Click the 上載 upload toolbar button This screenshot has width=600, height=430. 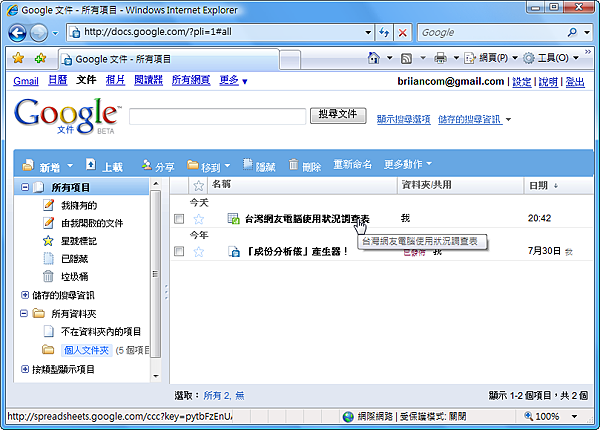104,165
